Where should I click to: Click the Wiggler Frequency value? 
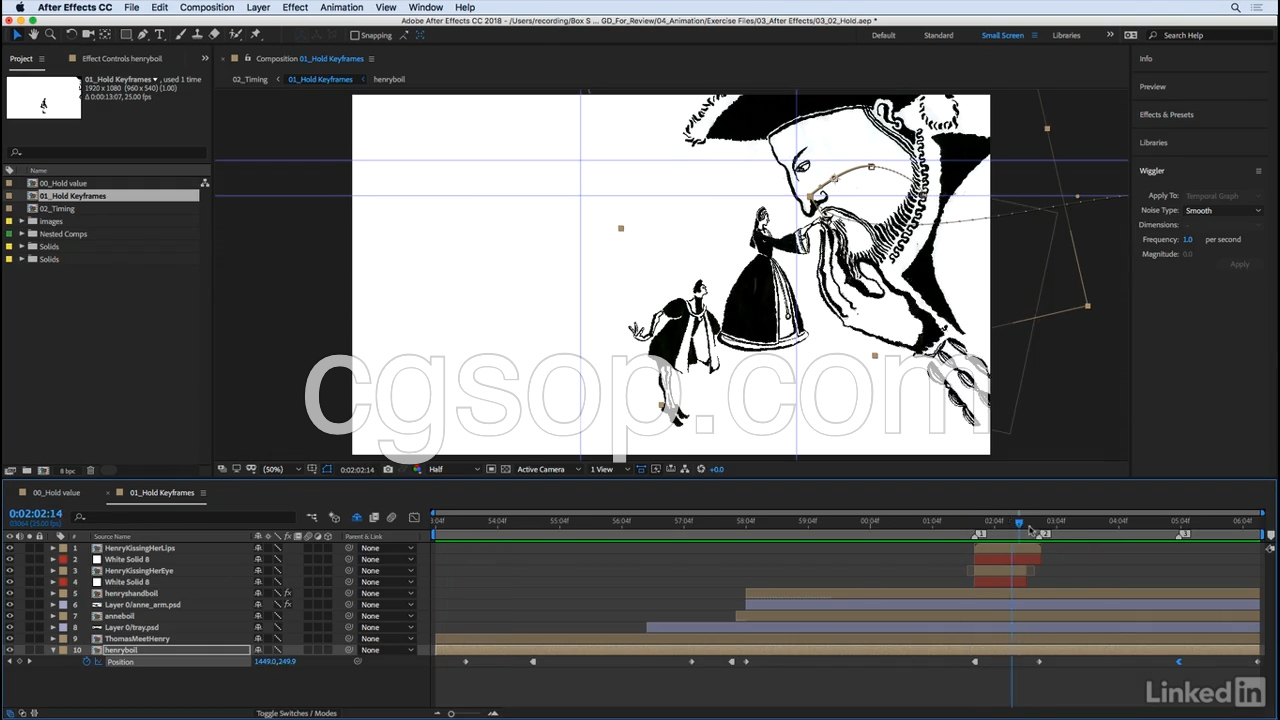[x=1188, y=240]
